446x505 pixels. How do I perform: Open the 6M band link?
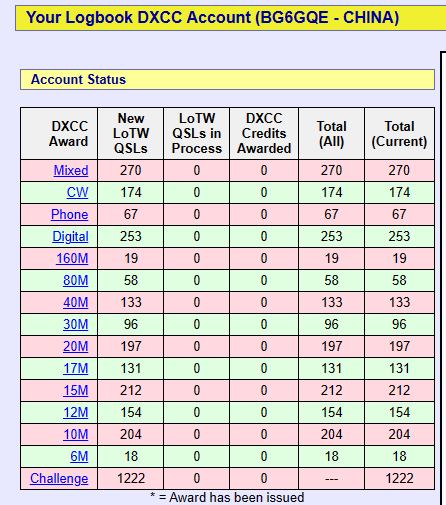(x=79, y=456)
